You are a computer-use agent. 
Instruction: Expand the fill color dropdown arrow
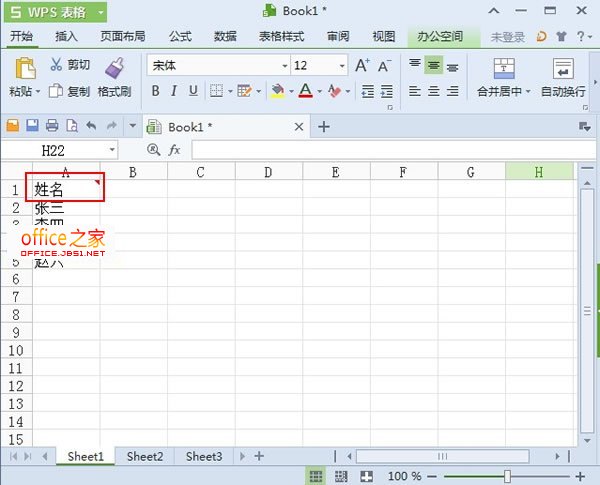pyautogui.click(x=291, y=91)
